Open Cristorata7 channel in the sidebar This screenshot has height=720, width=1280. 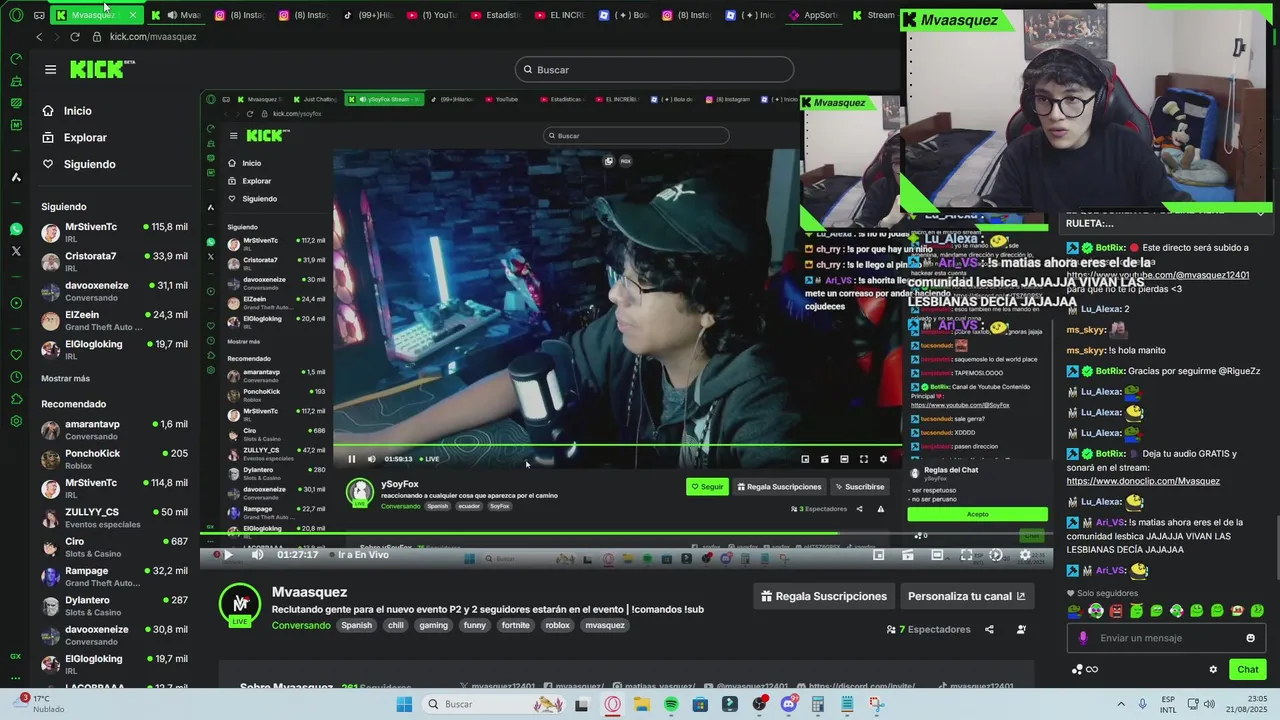pyautogui.click(x=114, y=261)
